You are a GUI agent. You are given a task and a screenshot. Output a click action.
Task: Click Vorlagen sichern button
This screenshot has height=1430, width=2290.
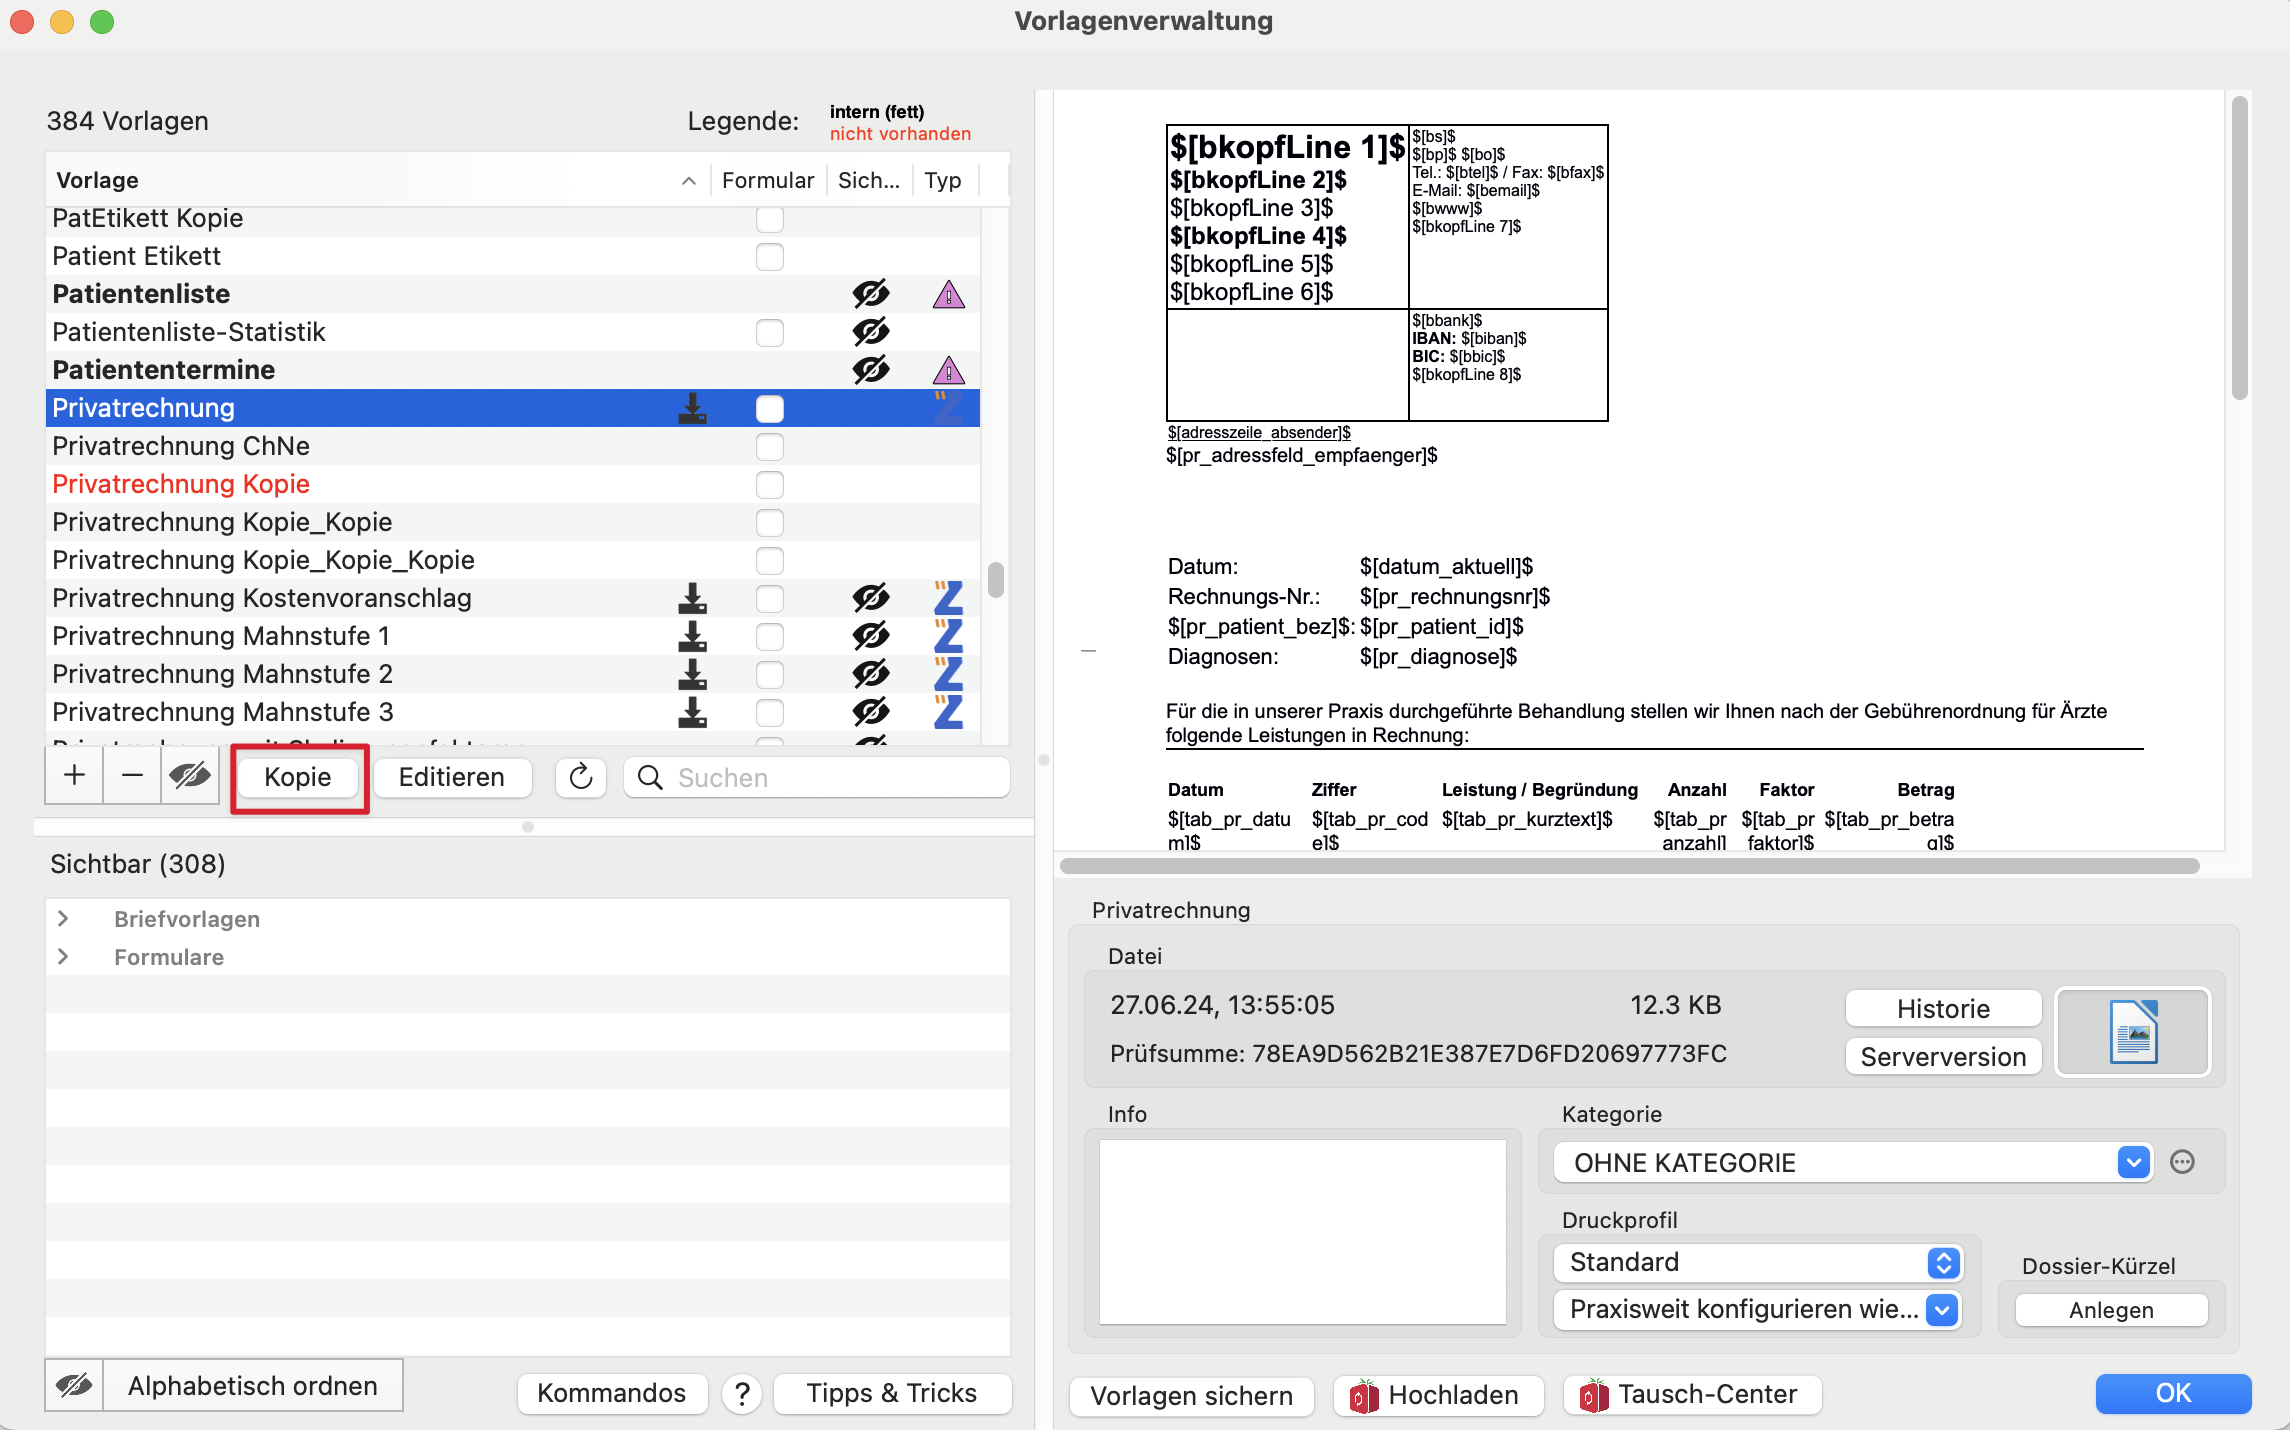coord(1192,1396)
